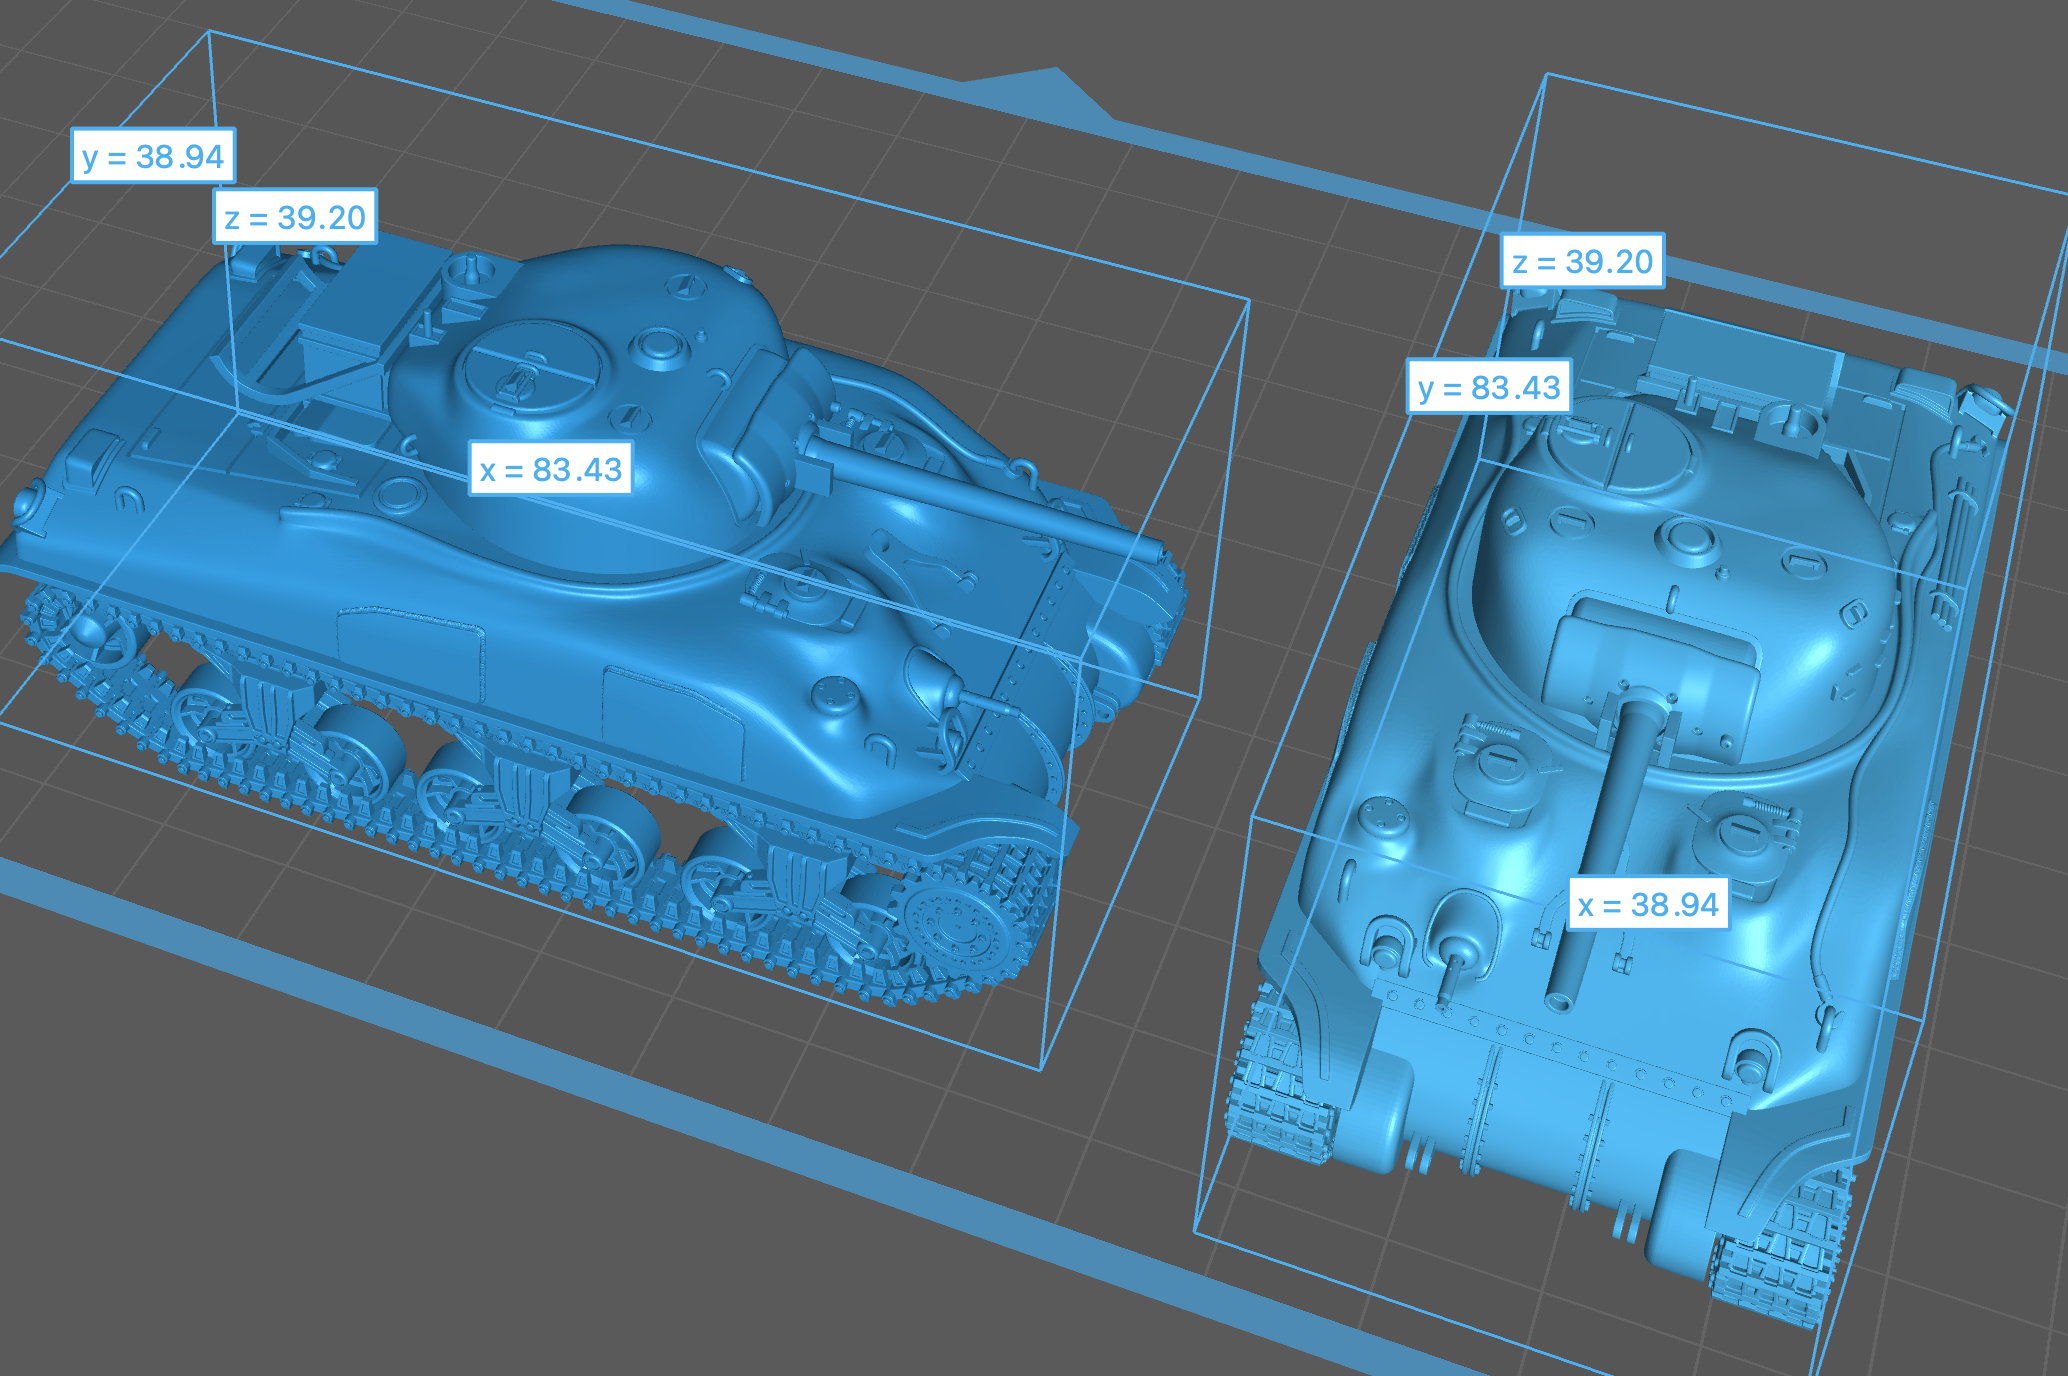Select the y = 83.43 dimension label

[x=1489, y=387]
